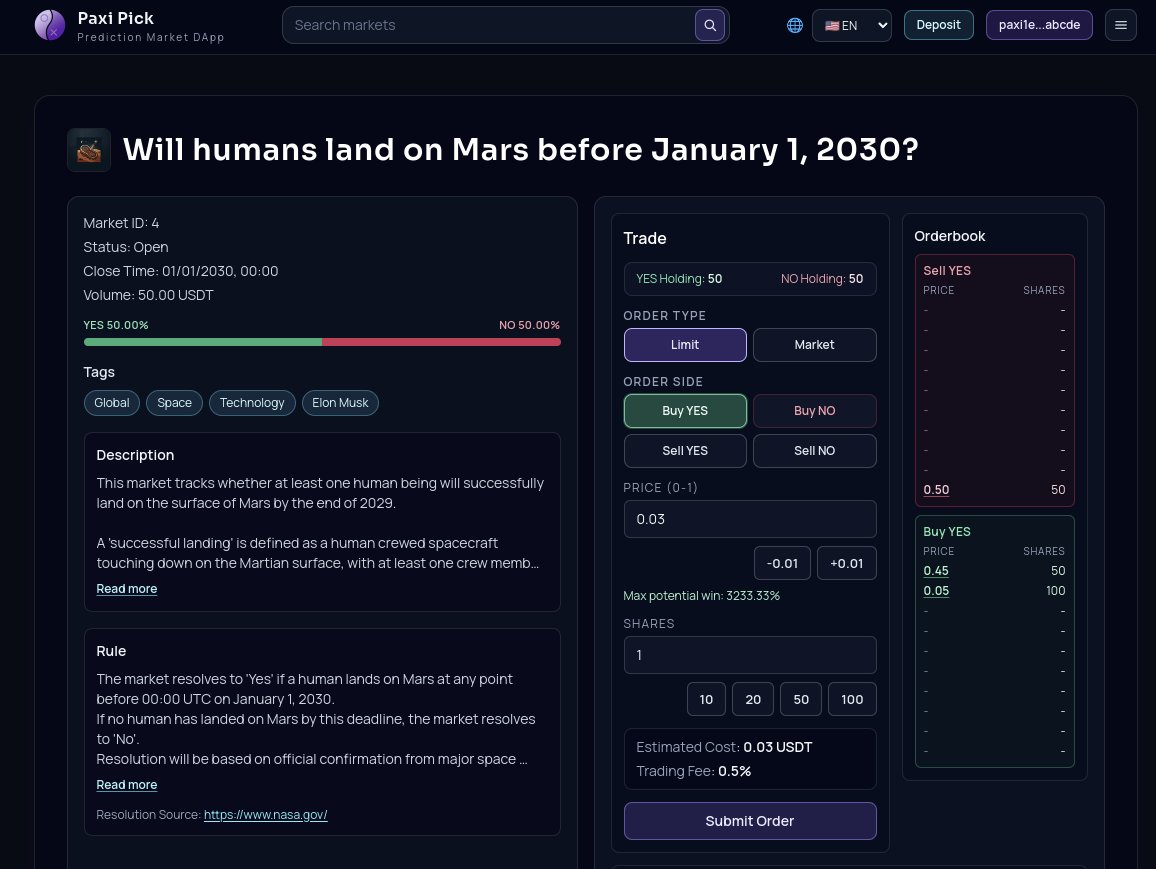Choose Buy NO order side
1156x869 pixels.
point(815,411)
